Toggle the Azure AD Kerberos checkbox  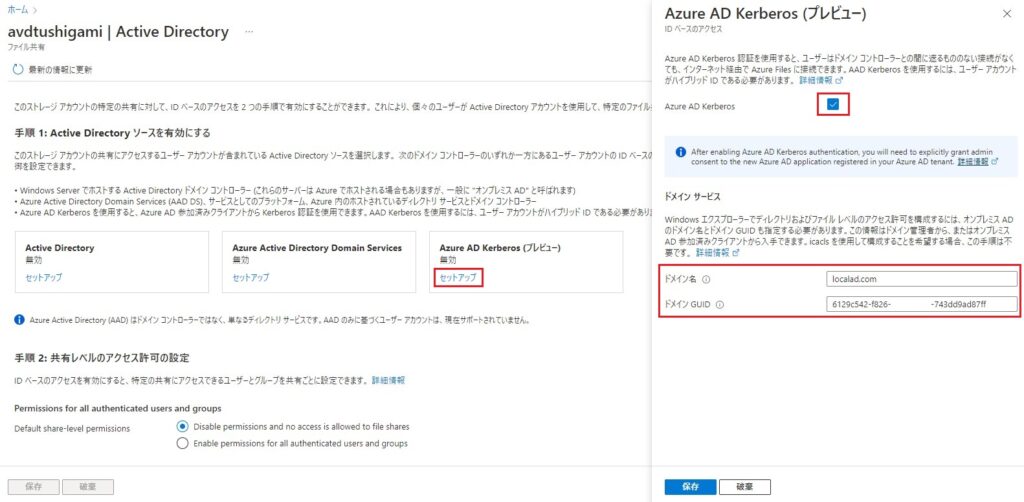[833, 106]
